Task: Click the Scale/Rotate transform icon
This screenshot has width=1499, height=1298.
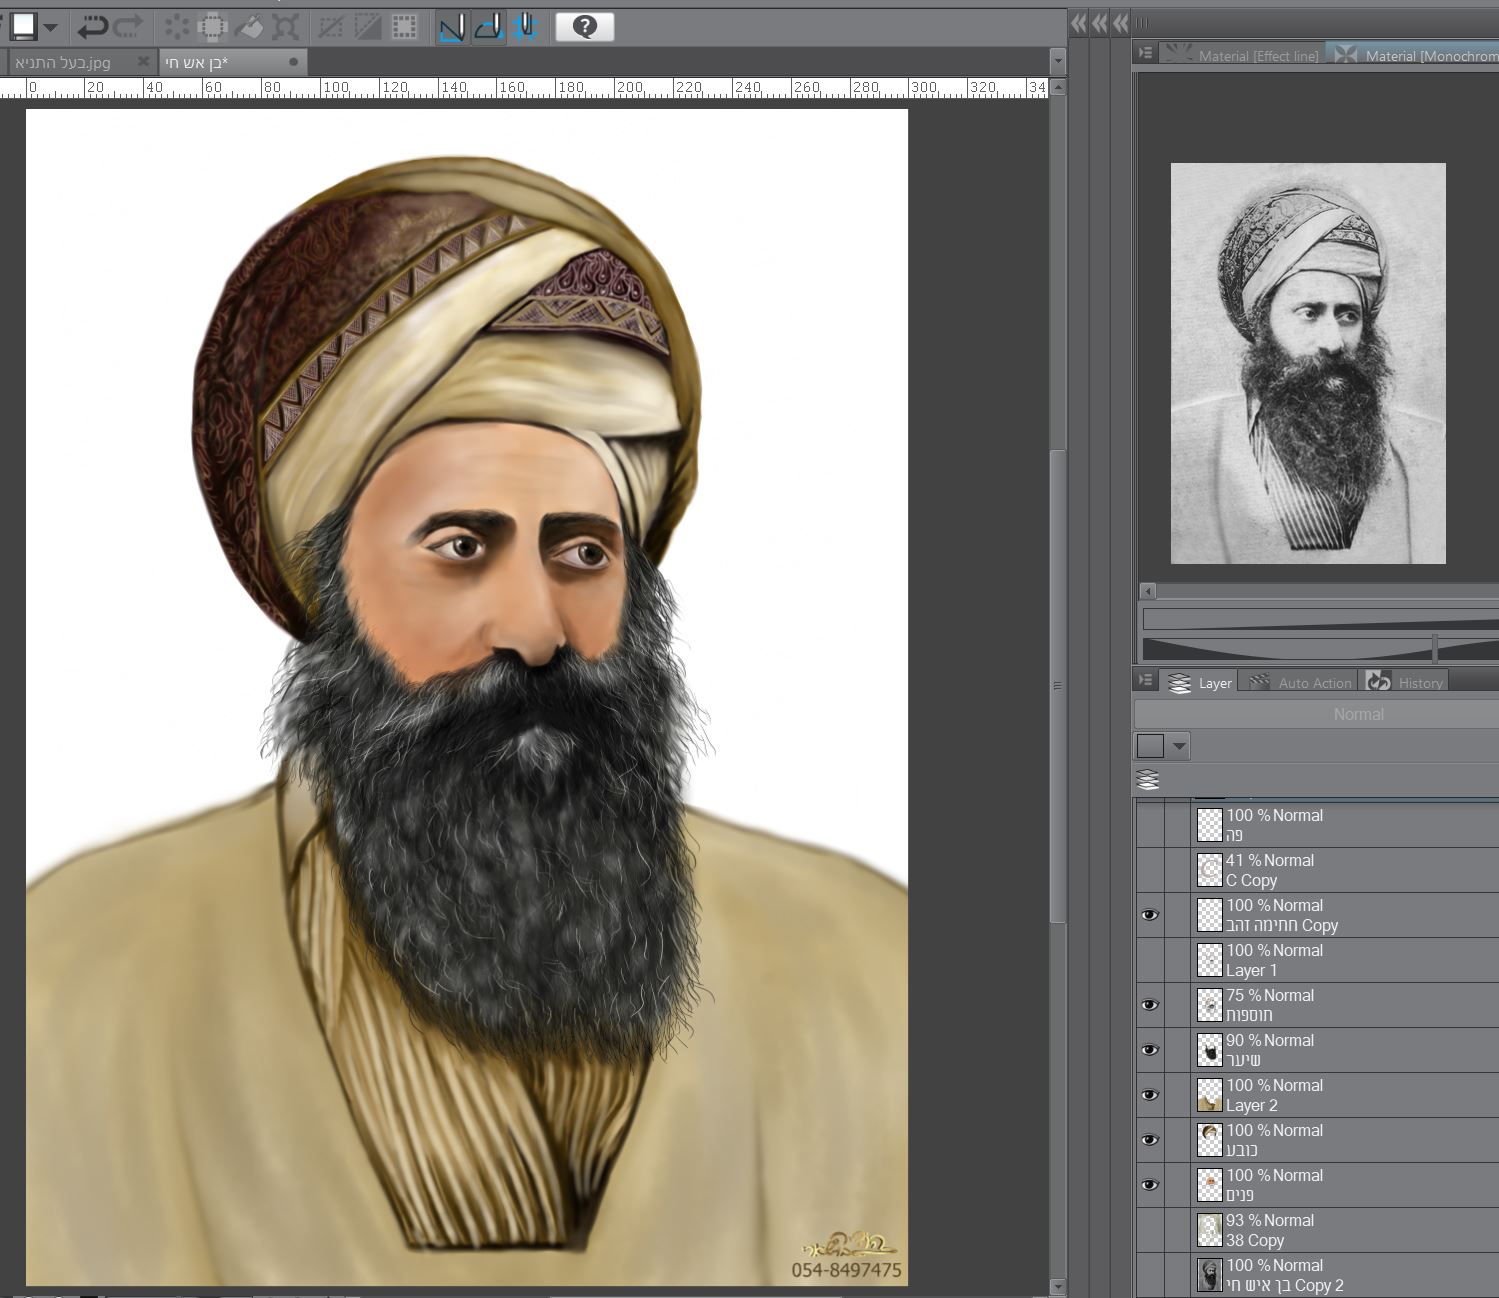Action: (x=286, y=27)
